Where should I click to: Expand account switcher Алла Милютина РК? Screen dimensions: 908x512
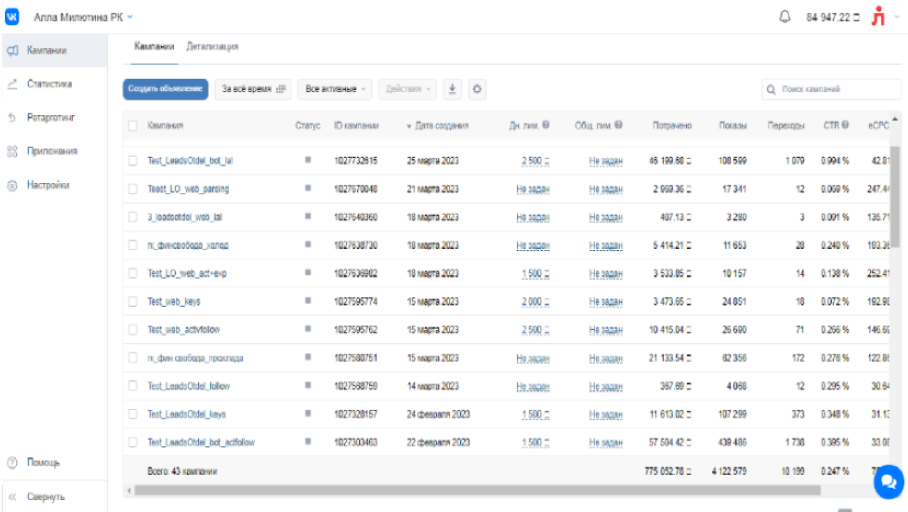click(83, 17)
